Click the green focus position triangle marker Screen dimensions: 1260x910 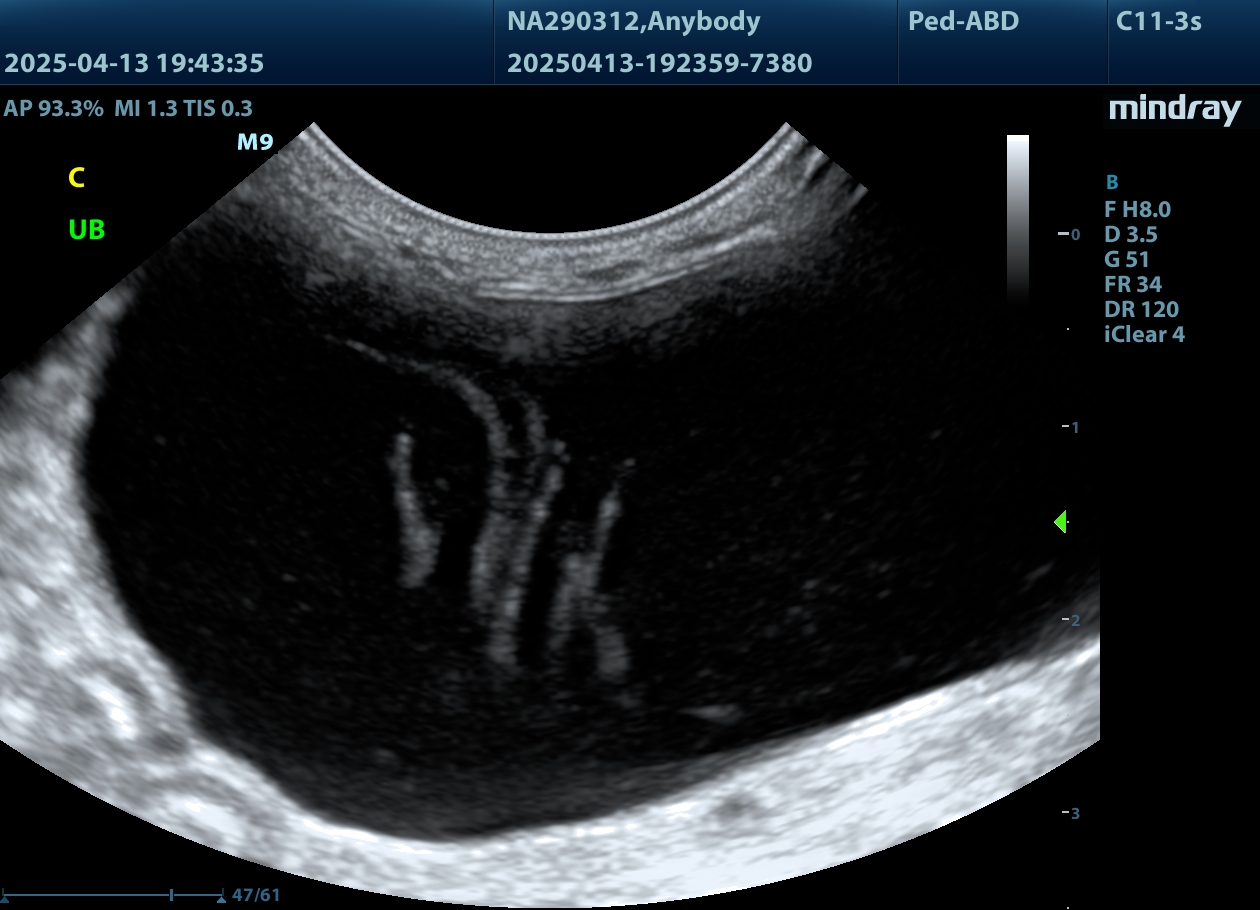pos(1061,521)
